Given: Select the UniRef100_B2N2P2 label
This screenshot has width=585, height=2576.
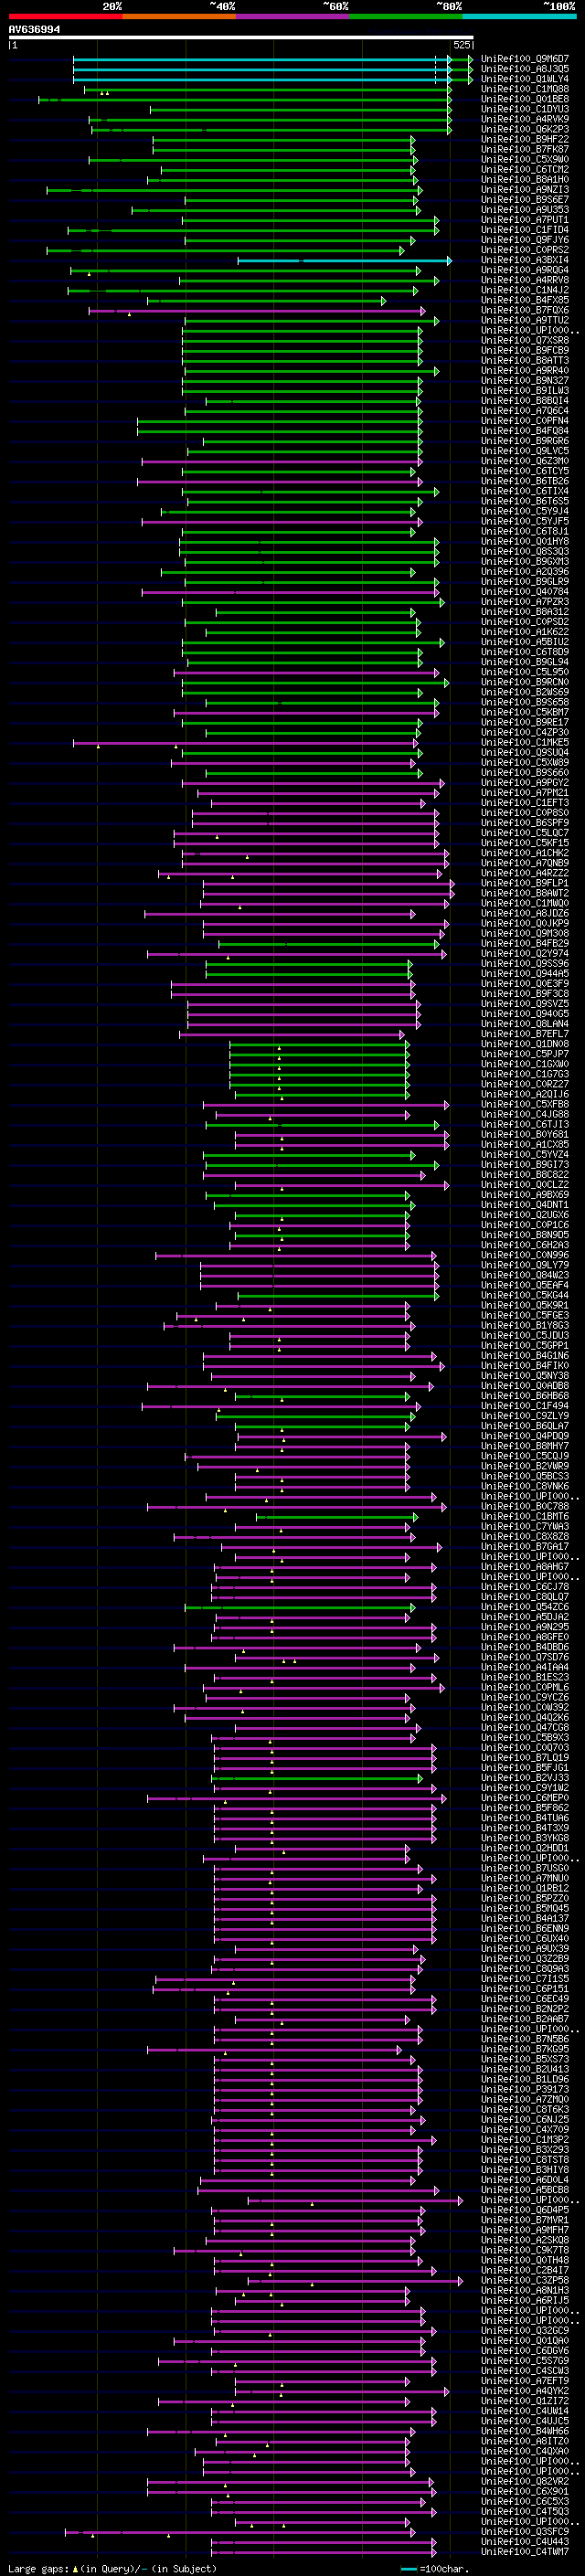Looking at the screenshot, I should 525,2008.
